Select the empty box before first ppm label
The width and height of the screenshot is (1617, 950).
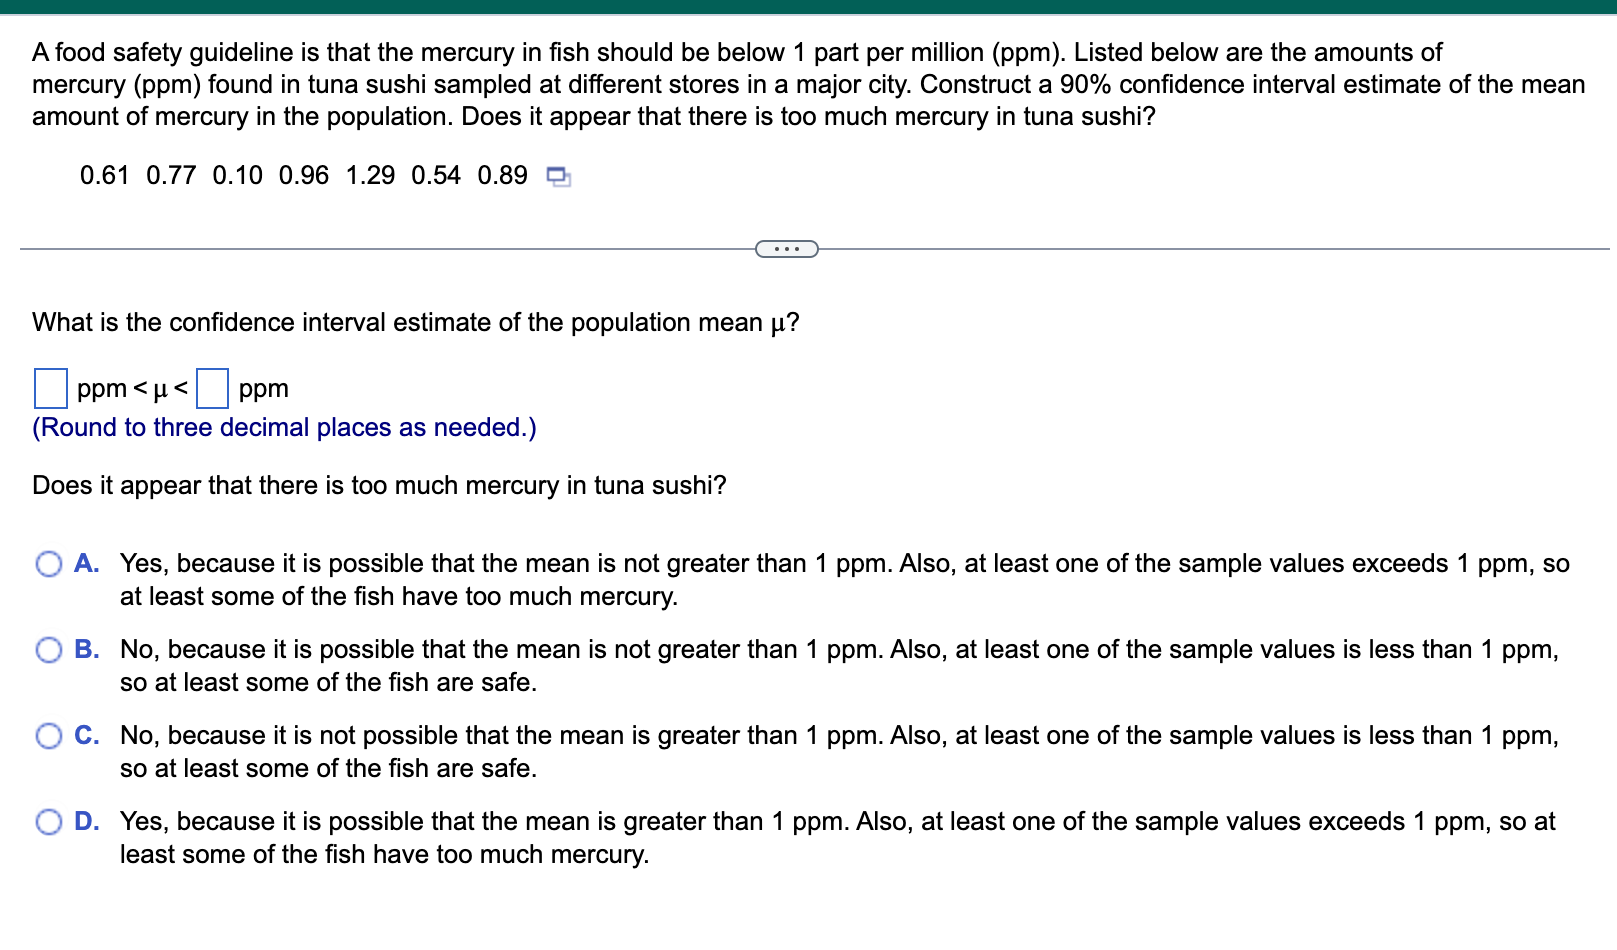[x=50, y=389]
